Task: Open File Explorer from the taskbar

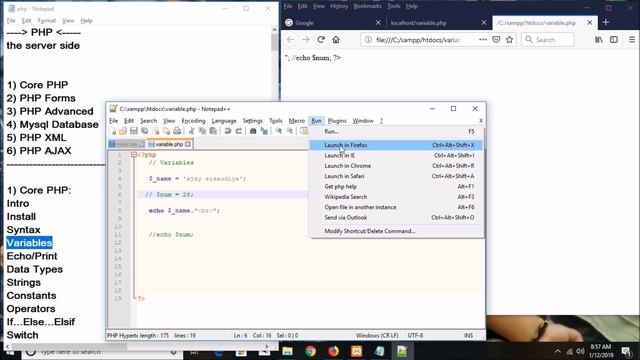Action: pyautogui.click(x=287, y=351)
